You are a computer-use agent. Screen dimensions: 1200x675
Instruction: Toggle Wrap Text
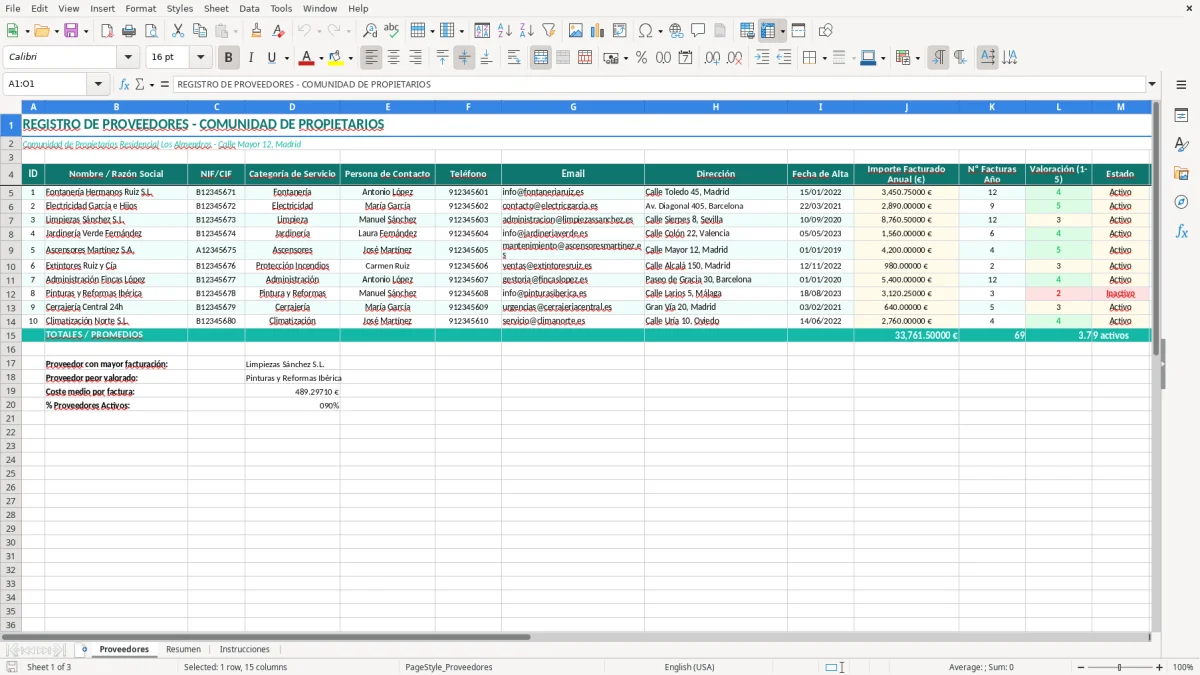coord(514,58)
